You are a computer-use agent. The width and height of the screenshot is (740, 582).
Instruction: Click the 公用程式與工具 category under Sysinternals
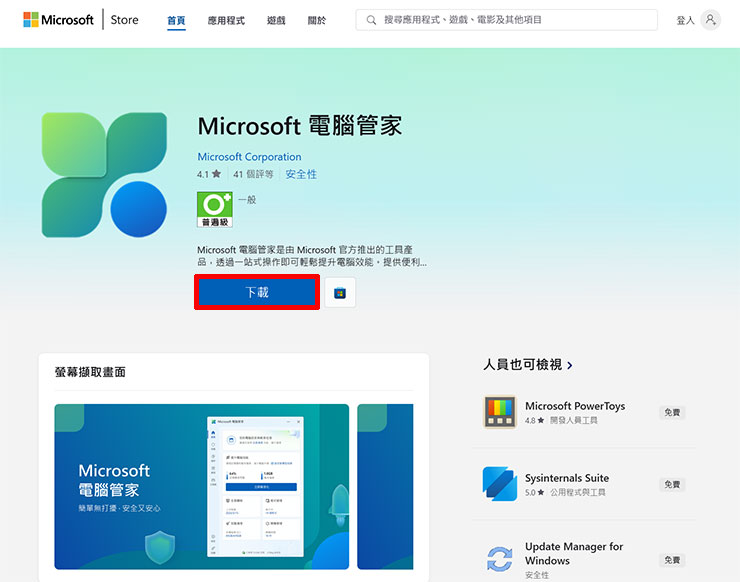pos(578,492)
